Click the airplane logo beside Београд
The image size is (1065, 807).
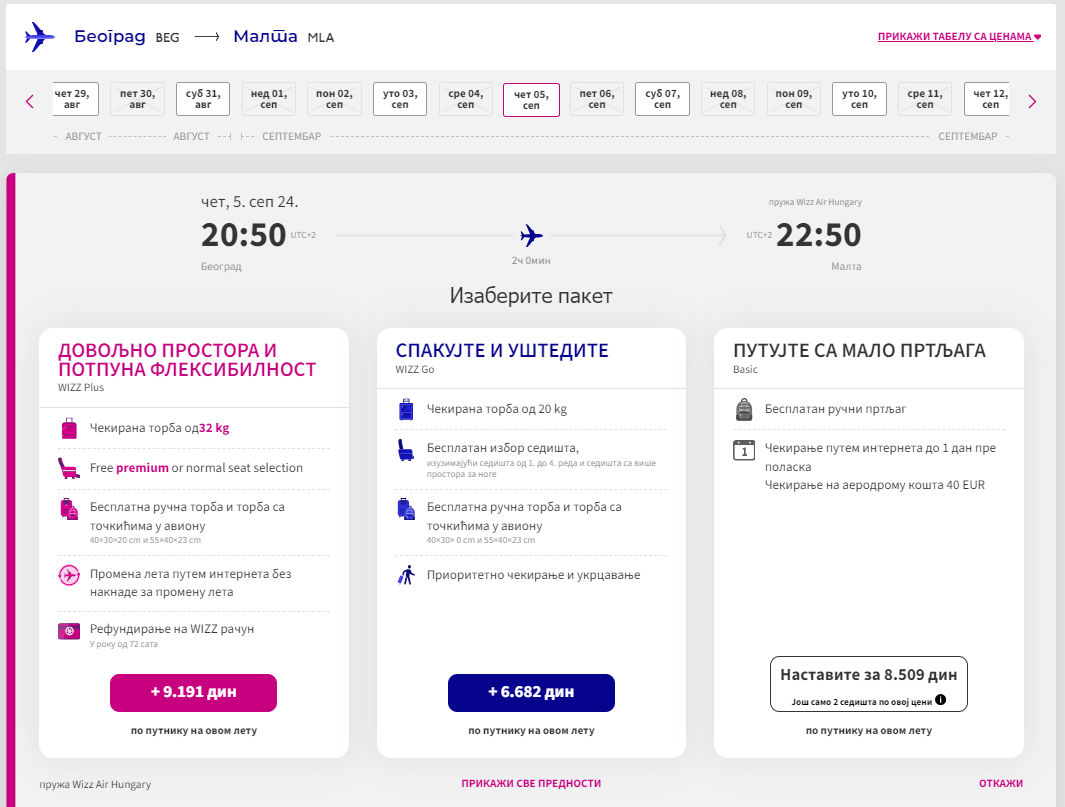(39, 37)
